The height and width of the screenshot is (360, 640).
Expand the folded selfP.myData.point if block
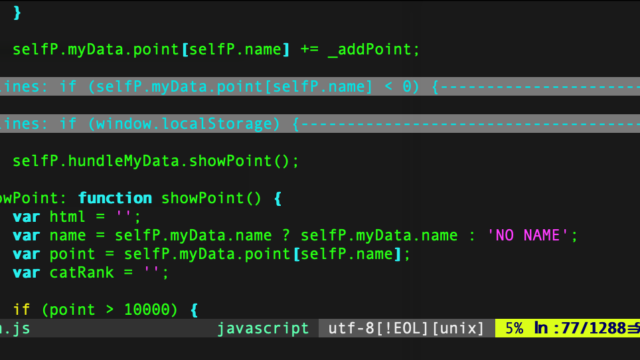(320, 87)
